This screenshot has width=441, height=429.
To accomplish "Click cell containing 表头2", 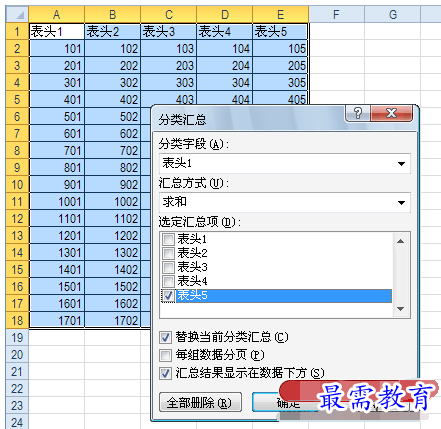I will (x=113, y=32).
